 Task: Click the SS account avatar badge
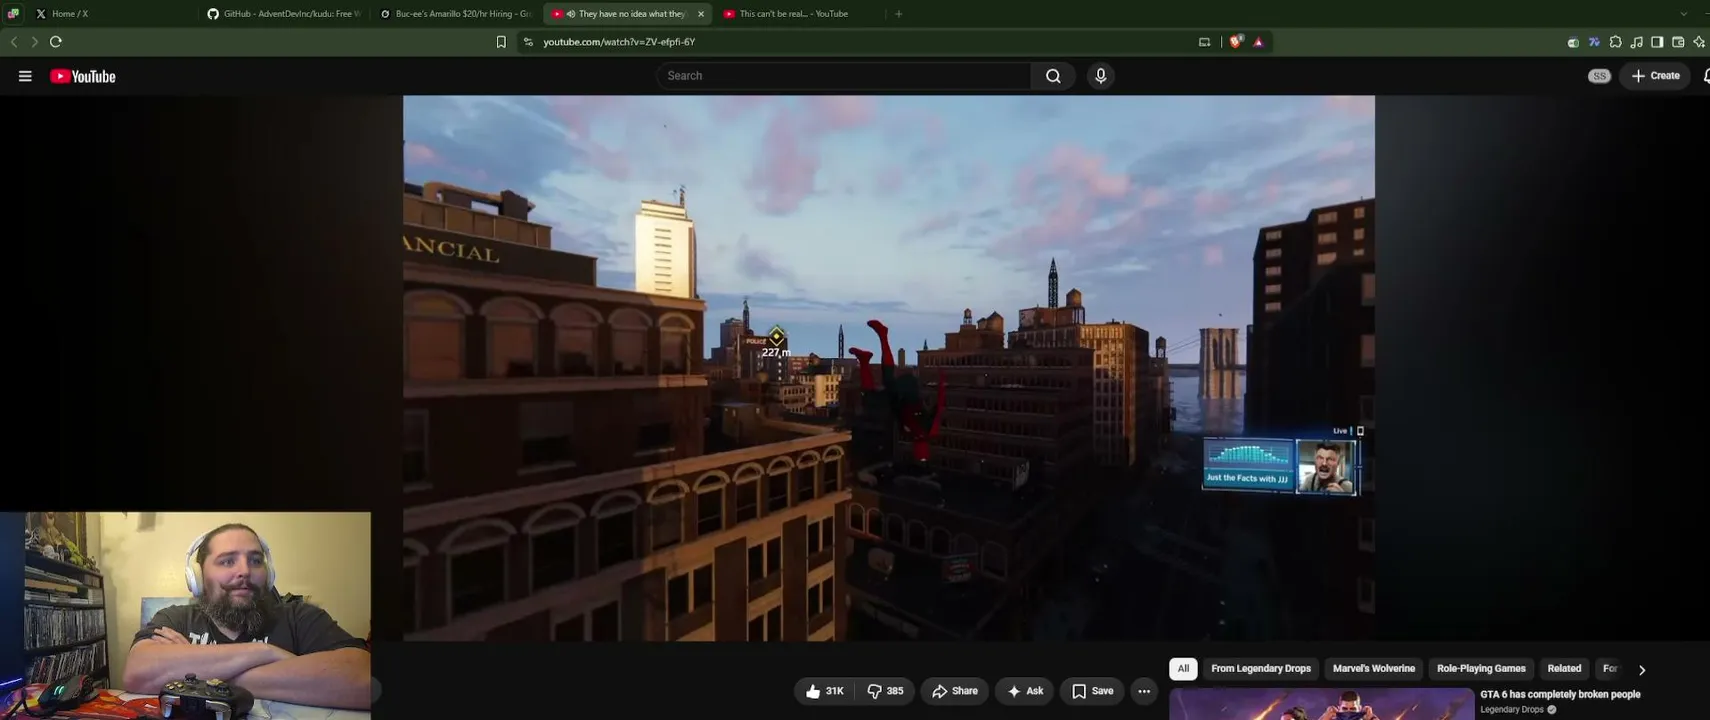[x=1599, y=76]
